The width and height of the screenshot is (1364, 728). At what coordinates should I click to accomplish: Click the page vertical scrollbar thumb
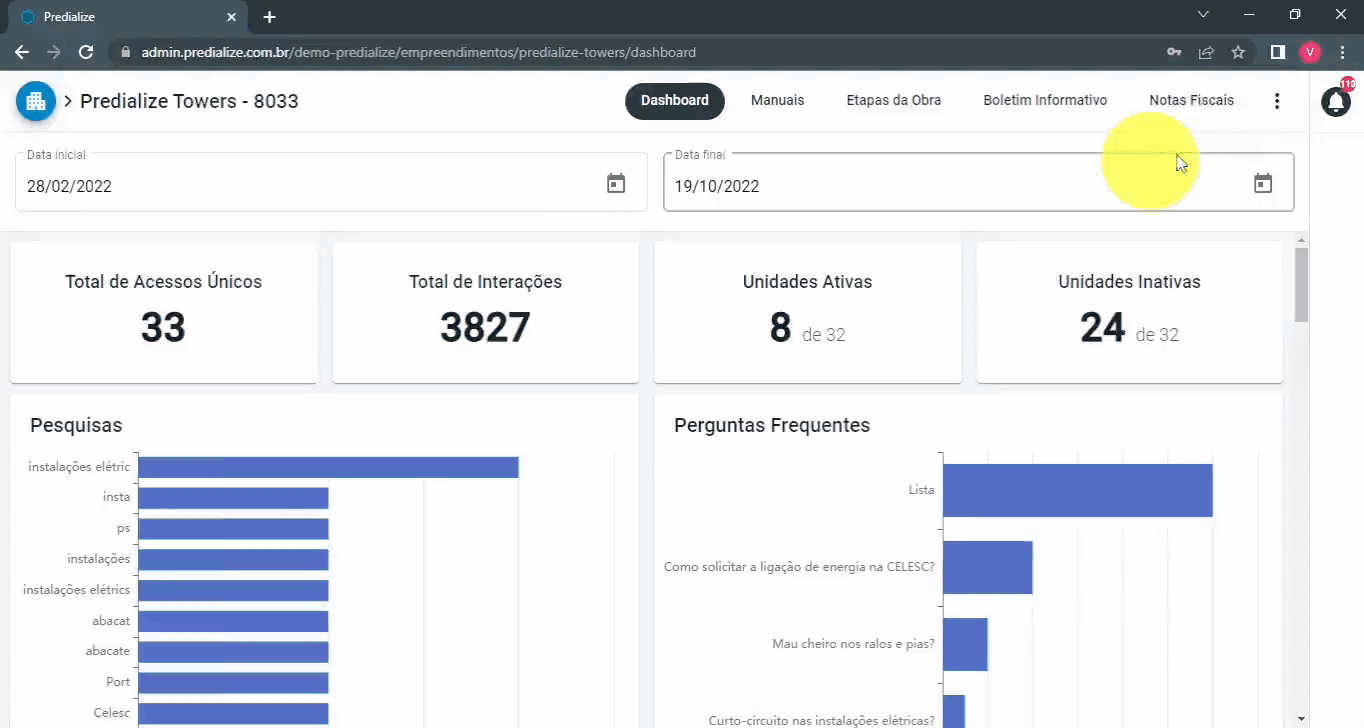click(x=1301, y=285)
